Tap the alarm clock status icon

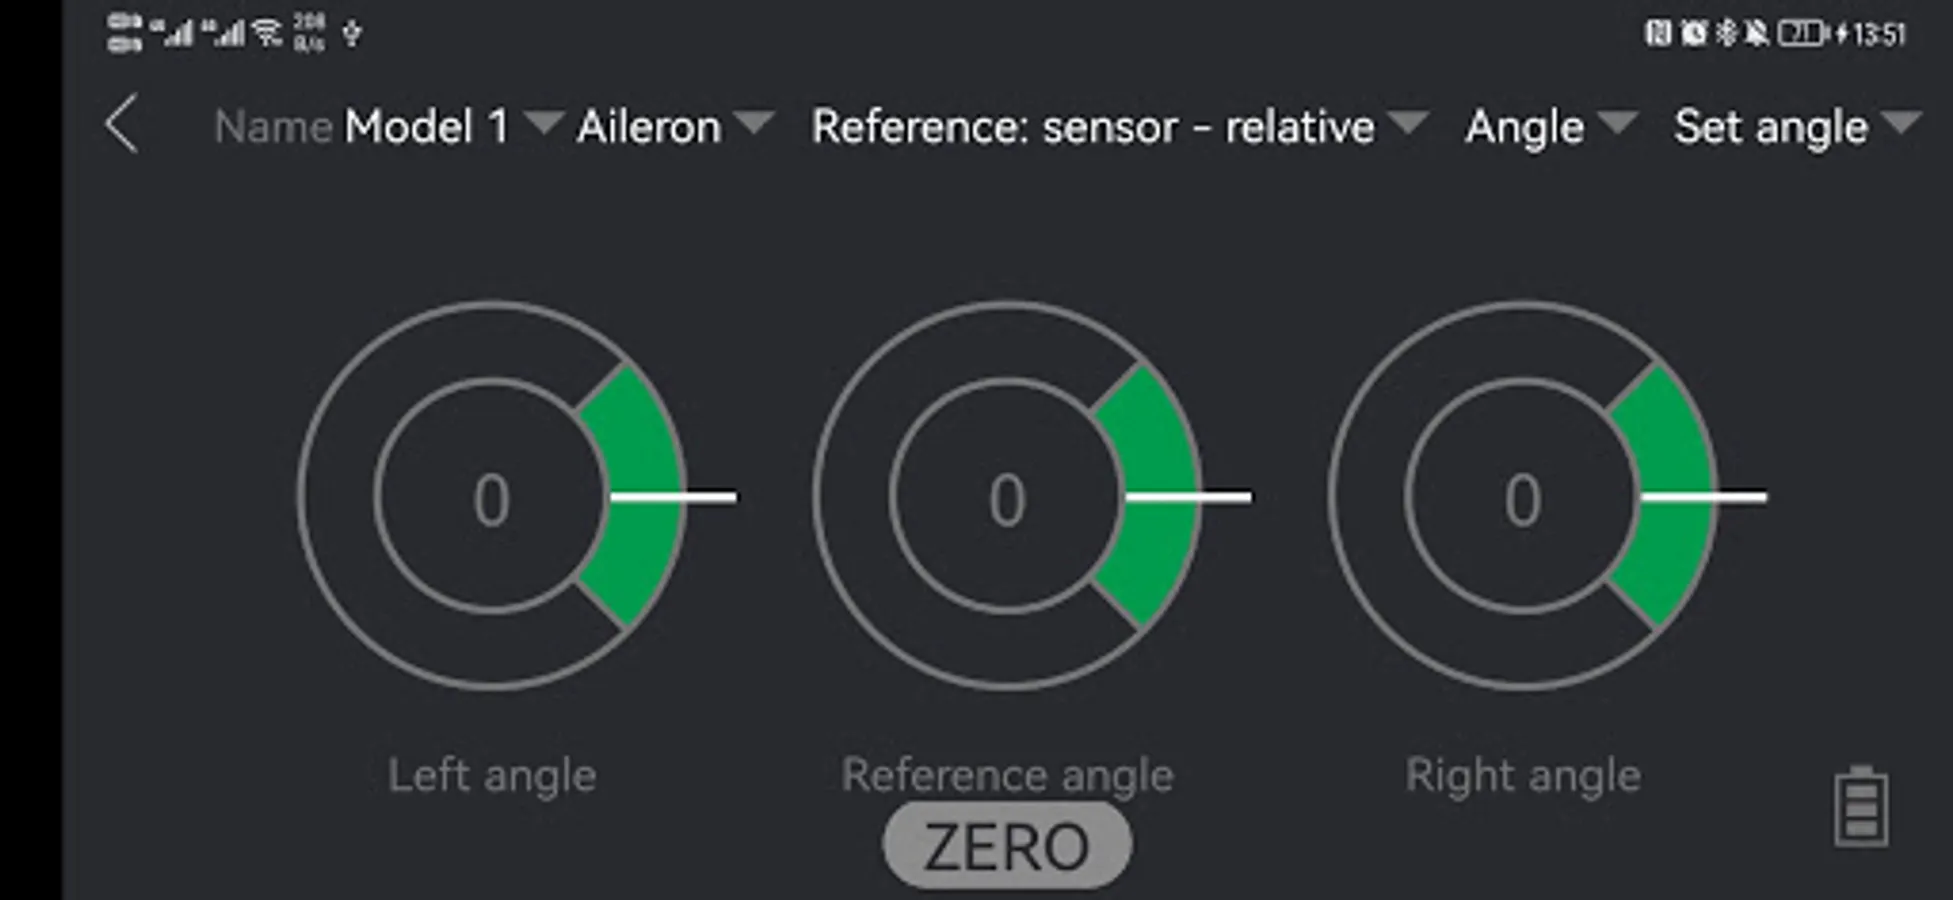(1693, 34)
